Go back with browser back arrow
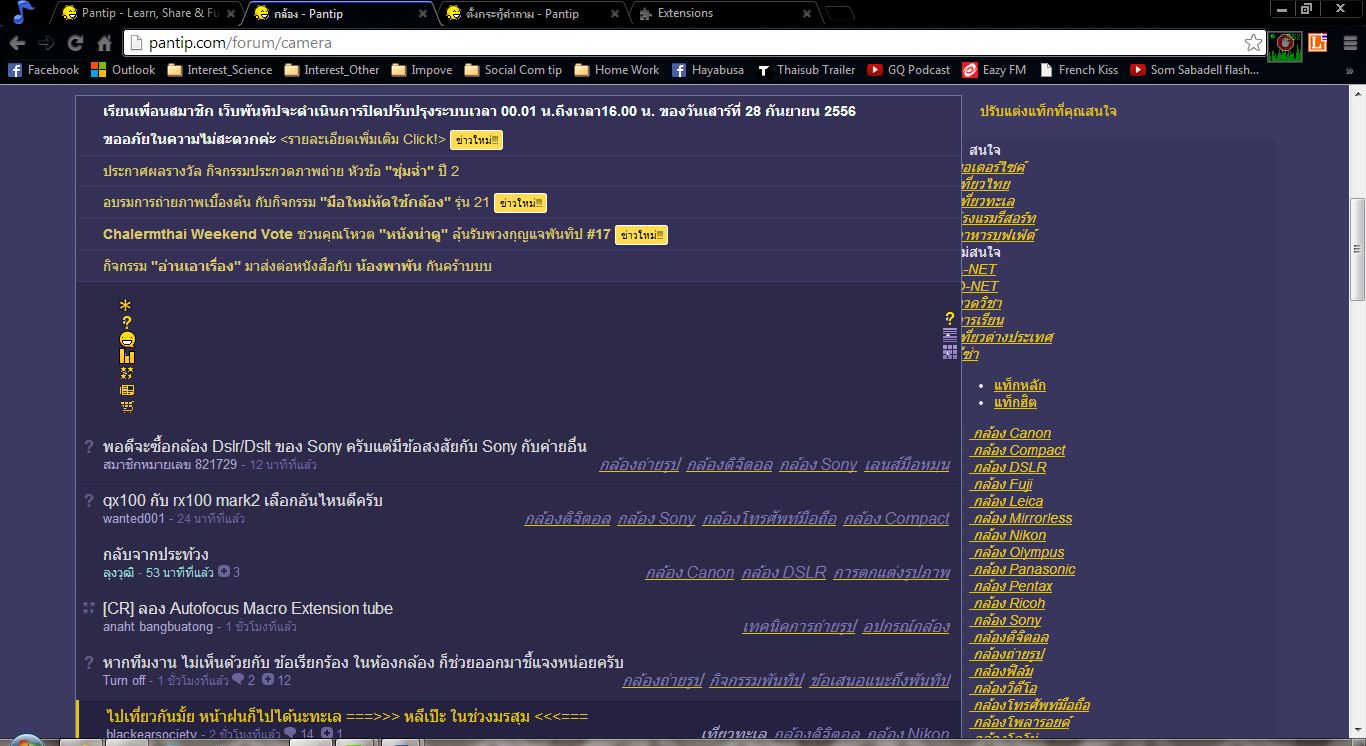Viewport: 1366px width, 746px height. pos(17,43)
